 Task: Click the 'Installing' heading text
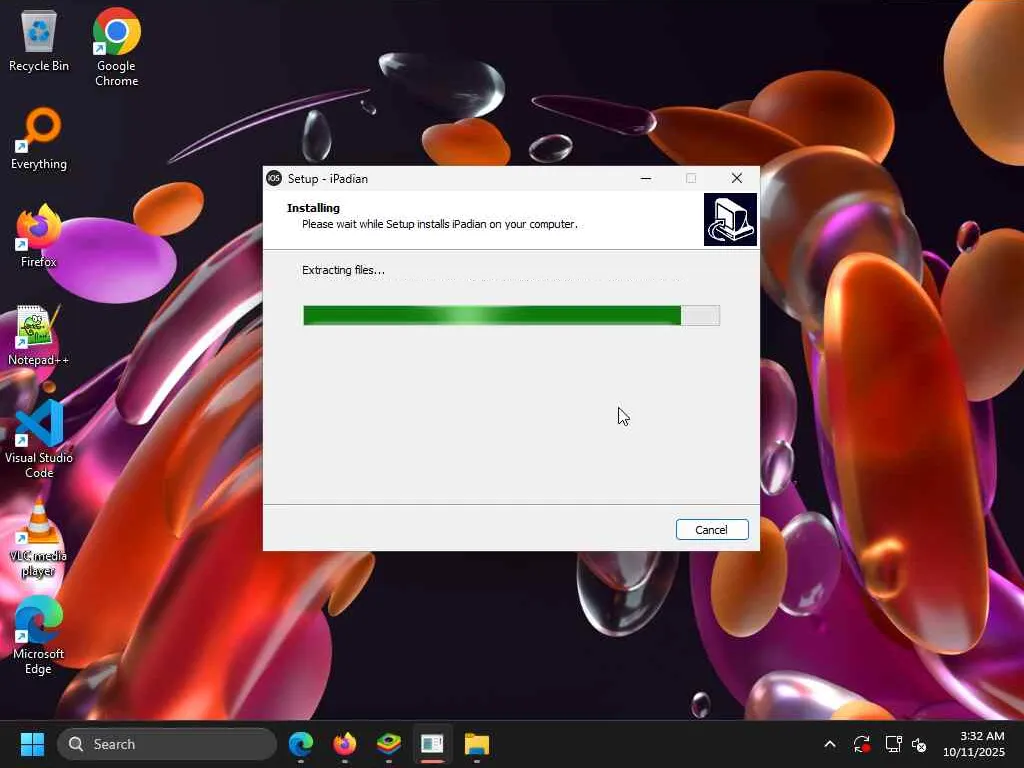click(x=313, y=208)
